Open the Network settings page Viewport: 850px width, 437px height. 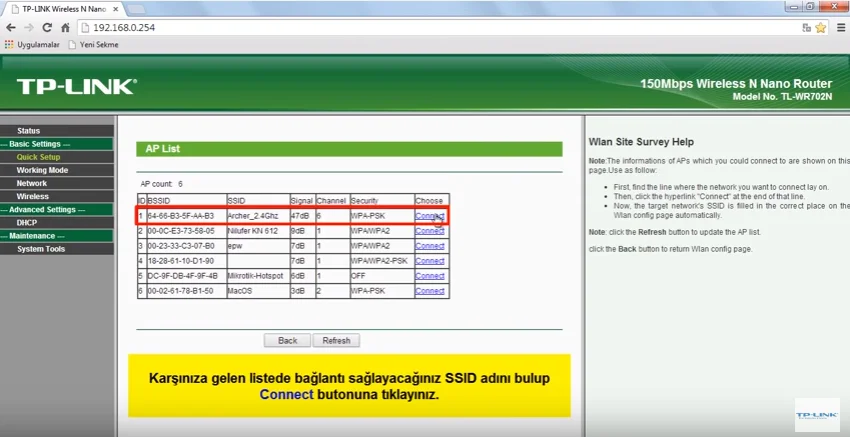click(31, 183)
